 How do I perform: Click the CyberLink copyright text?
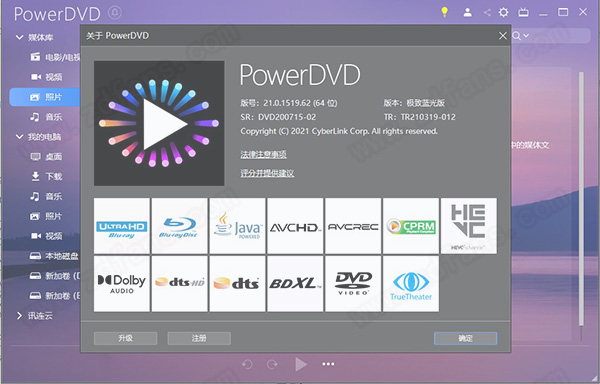(339, 131)
